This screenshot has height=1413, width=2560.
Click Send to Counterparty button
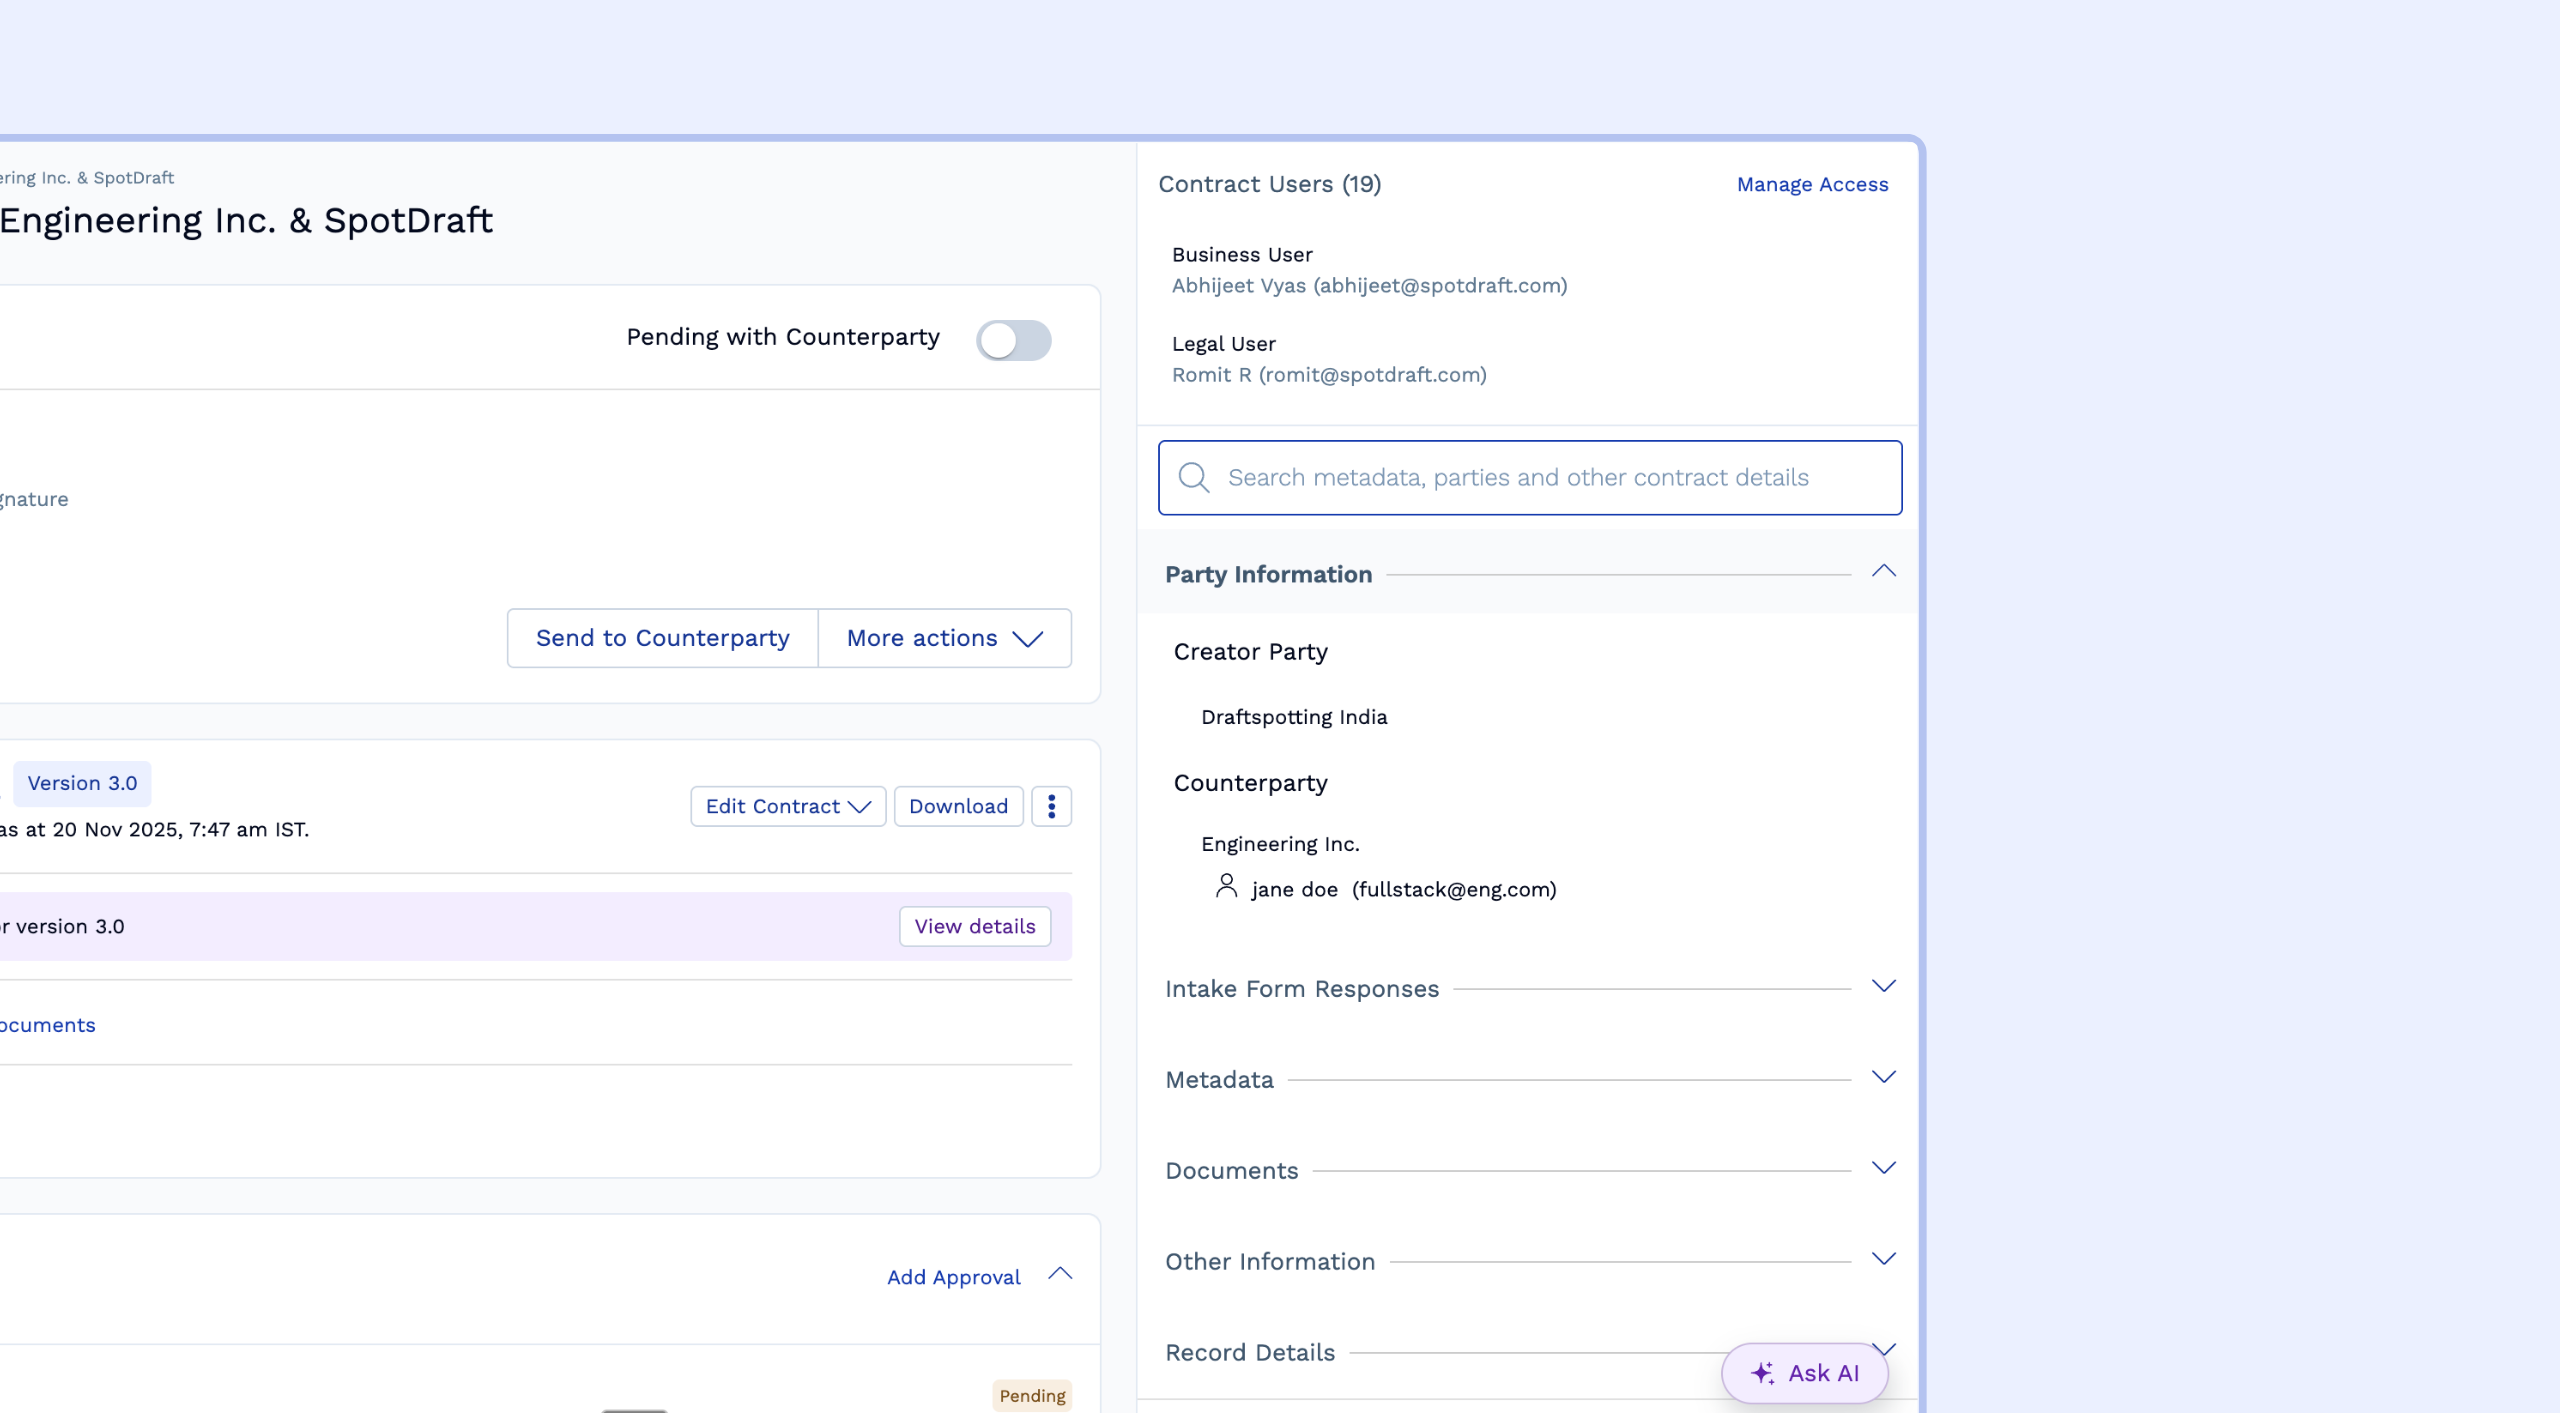coord(662,638)
